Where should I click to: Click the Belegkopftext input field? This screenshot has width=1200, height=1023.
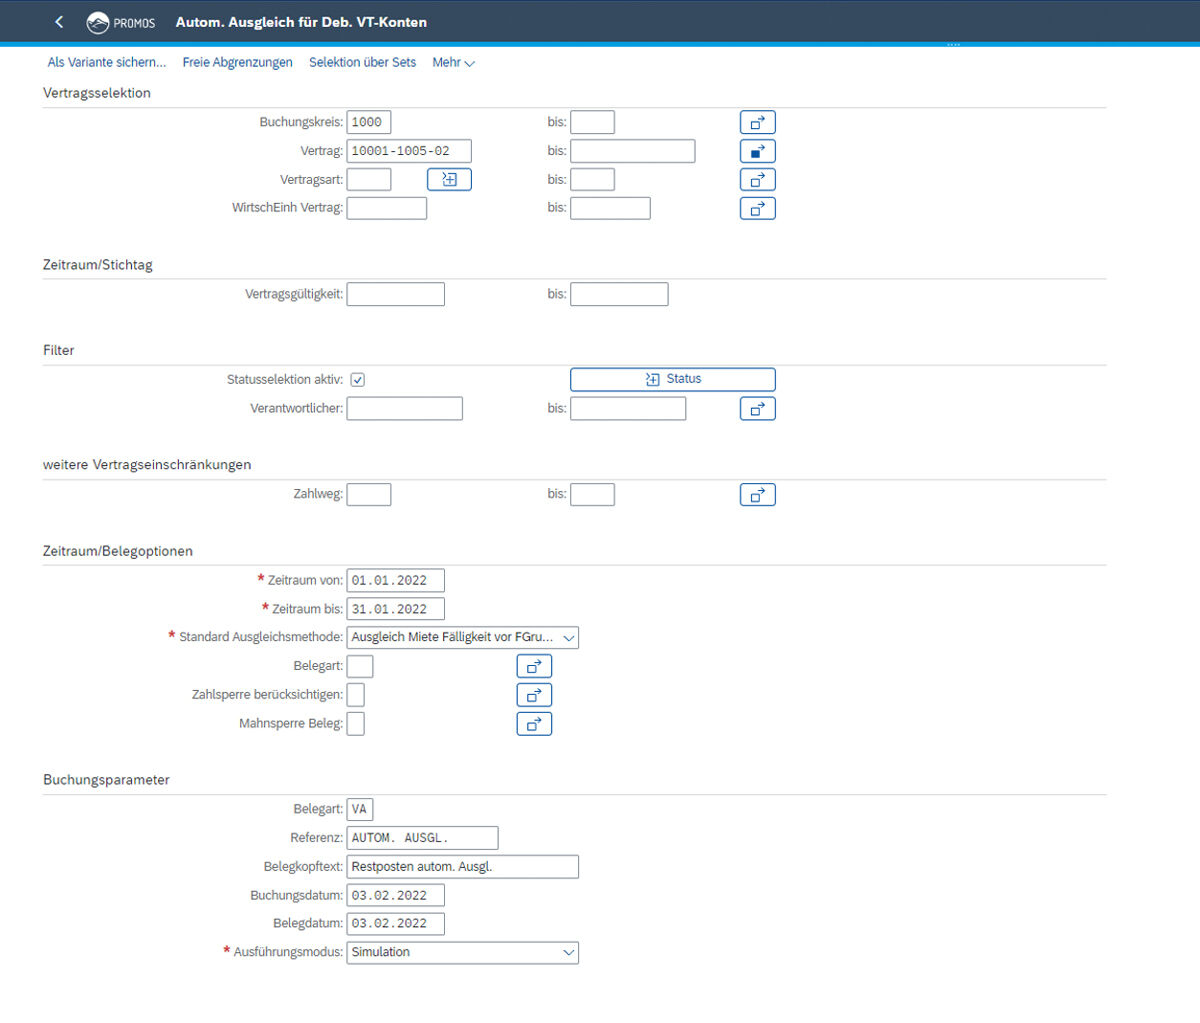click(462, 867)
